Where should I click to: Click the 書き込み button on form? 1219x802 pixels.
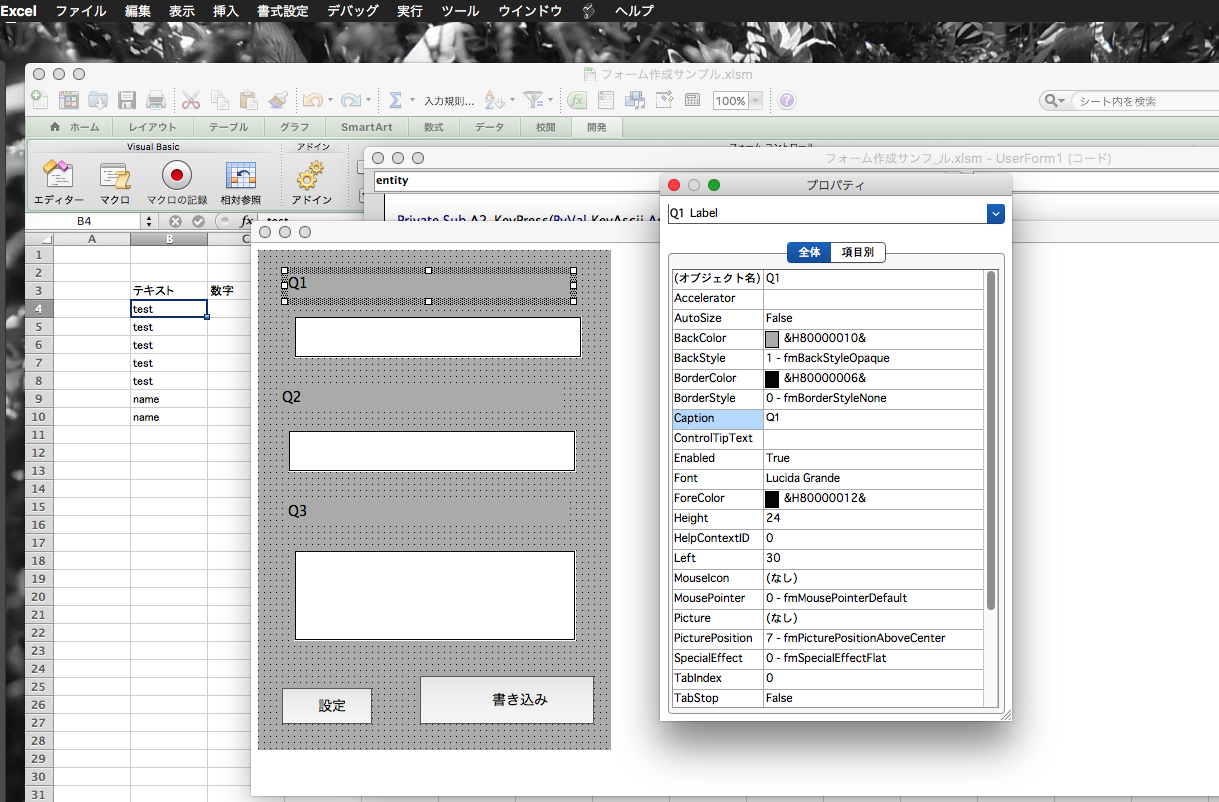click(507, 700)
